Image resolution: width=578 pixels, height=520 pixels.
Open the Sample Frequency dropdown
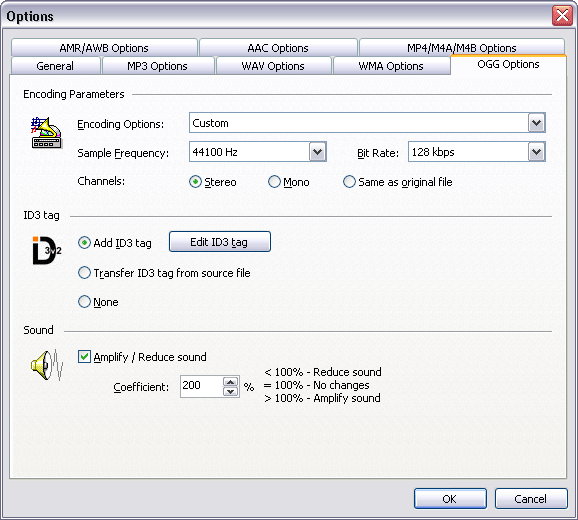(317, 152)
